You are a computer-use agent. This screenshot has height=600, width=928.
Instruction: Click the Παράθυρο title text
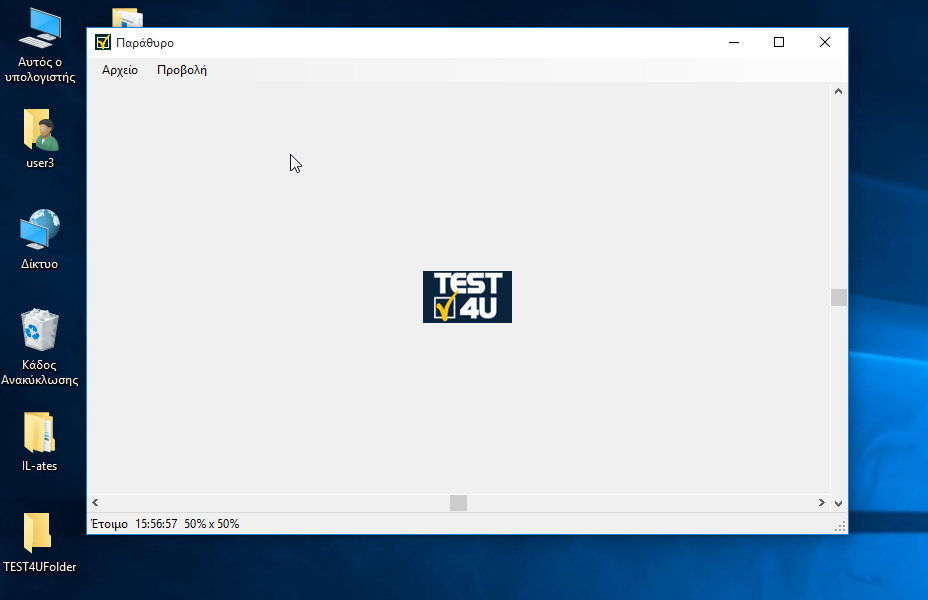pos(145,43)
